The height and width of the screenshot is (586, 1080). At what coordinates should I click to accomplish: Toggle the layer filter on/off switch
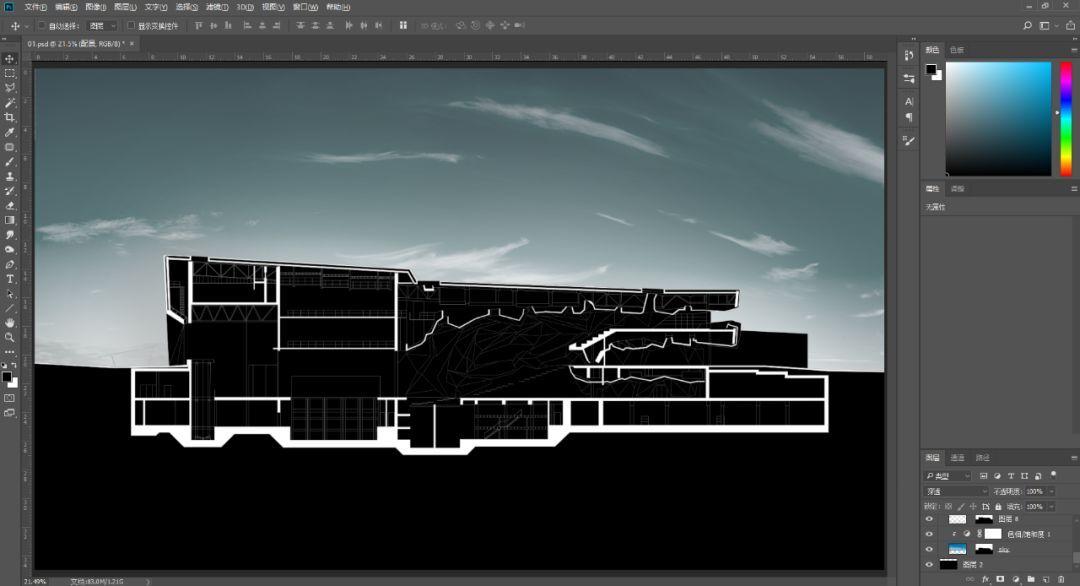1053,475
